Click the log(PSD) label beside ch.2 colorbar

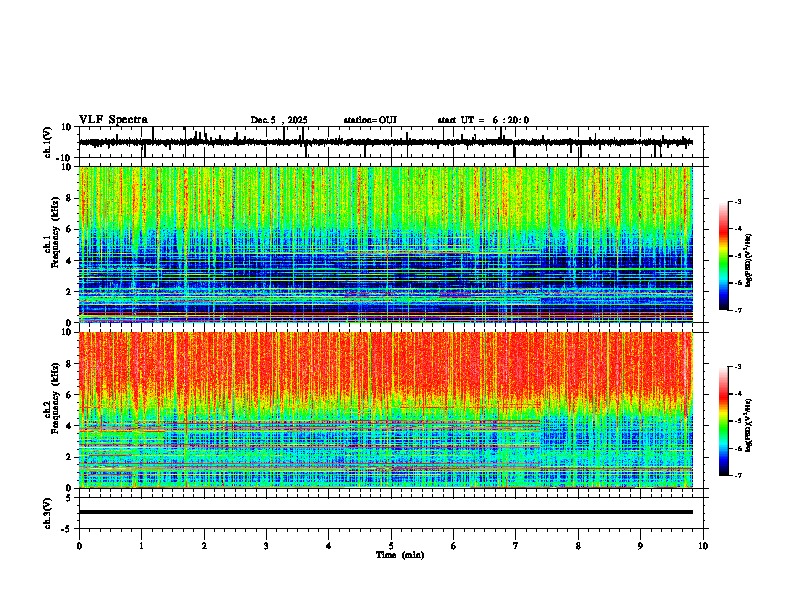tap(748, 425)
